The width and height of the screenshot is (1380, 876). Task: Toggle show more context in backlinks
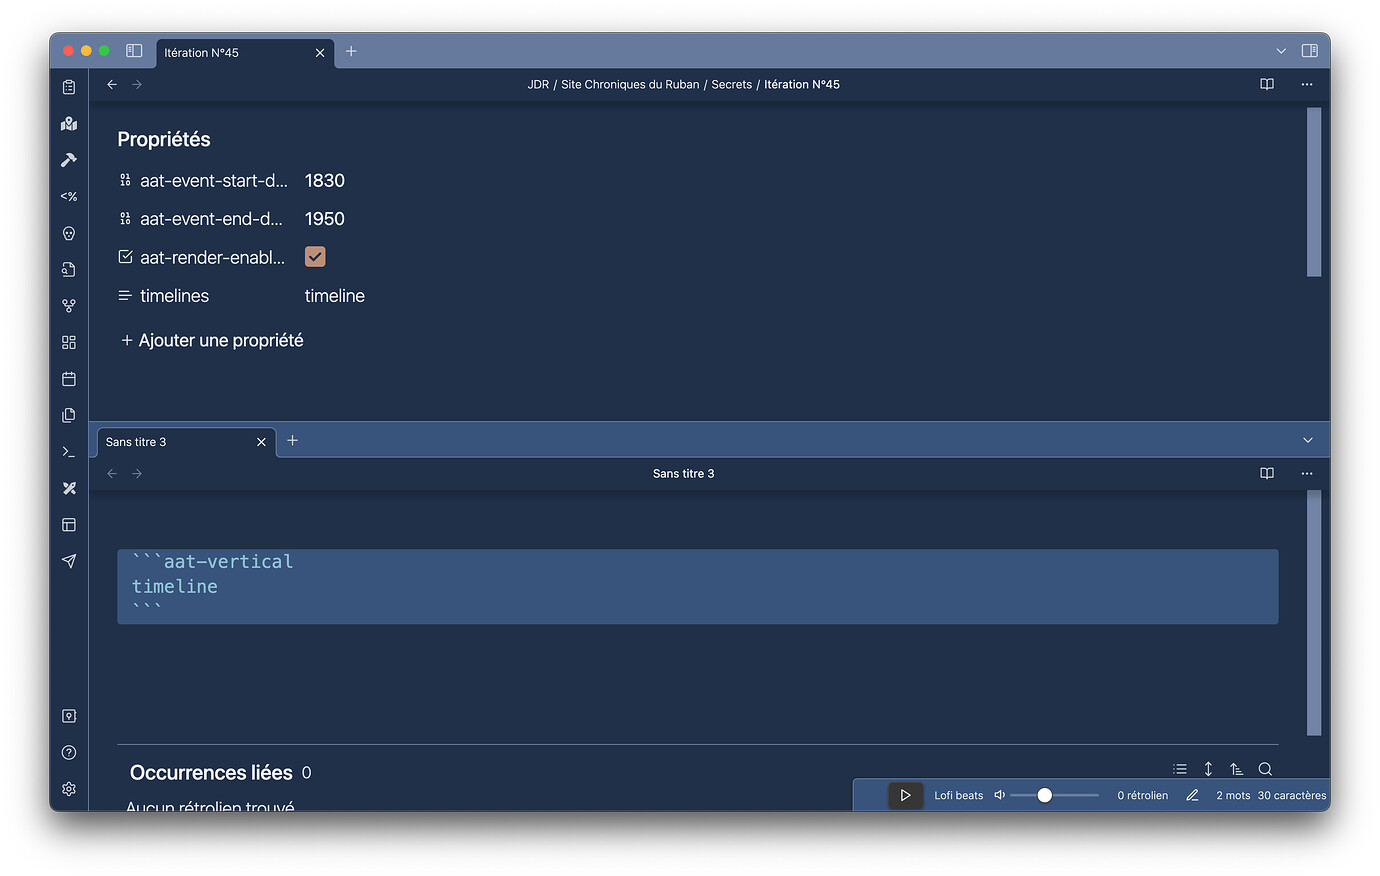(x=1208, y=769)
